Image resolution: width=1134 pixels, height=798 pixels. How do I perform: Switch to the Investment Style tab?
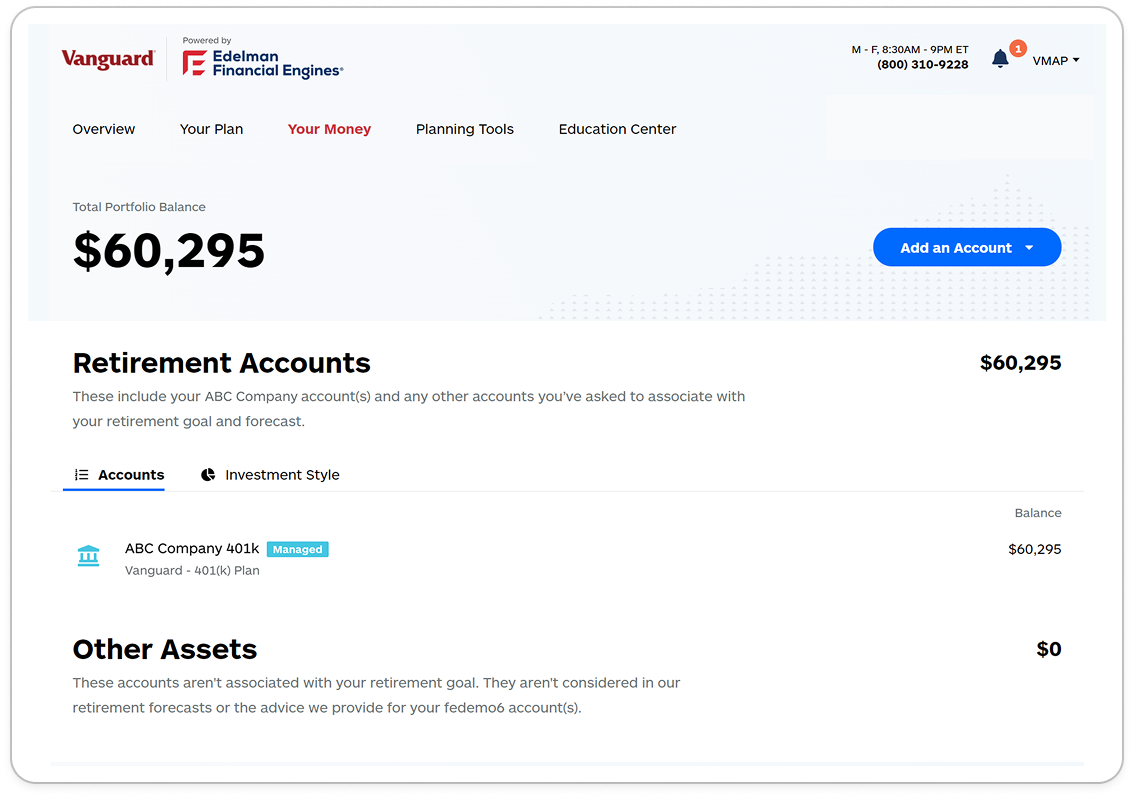[x=282, y=475]
